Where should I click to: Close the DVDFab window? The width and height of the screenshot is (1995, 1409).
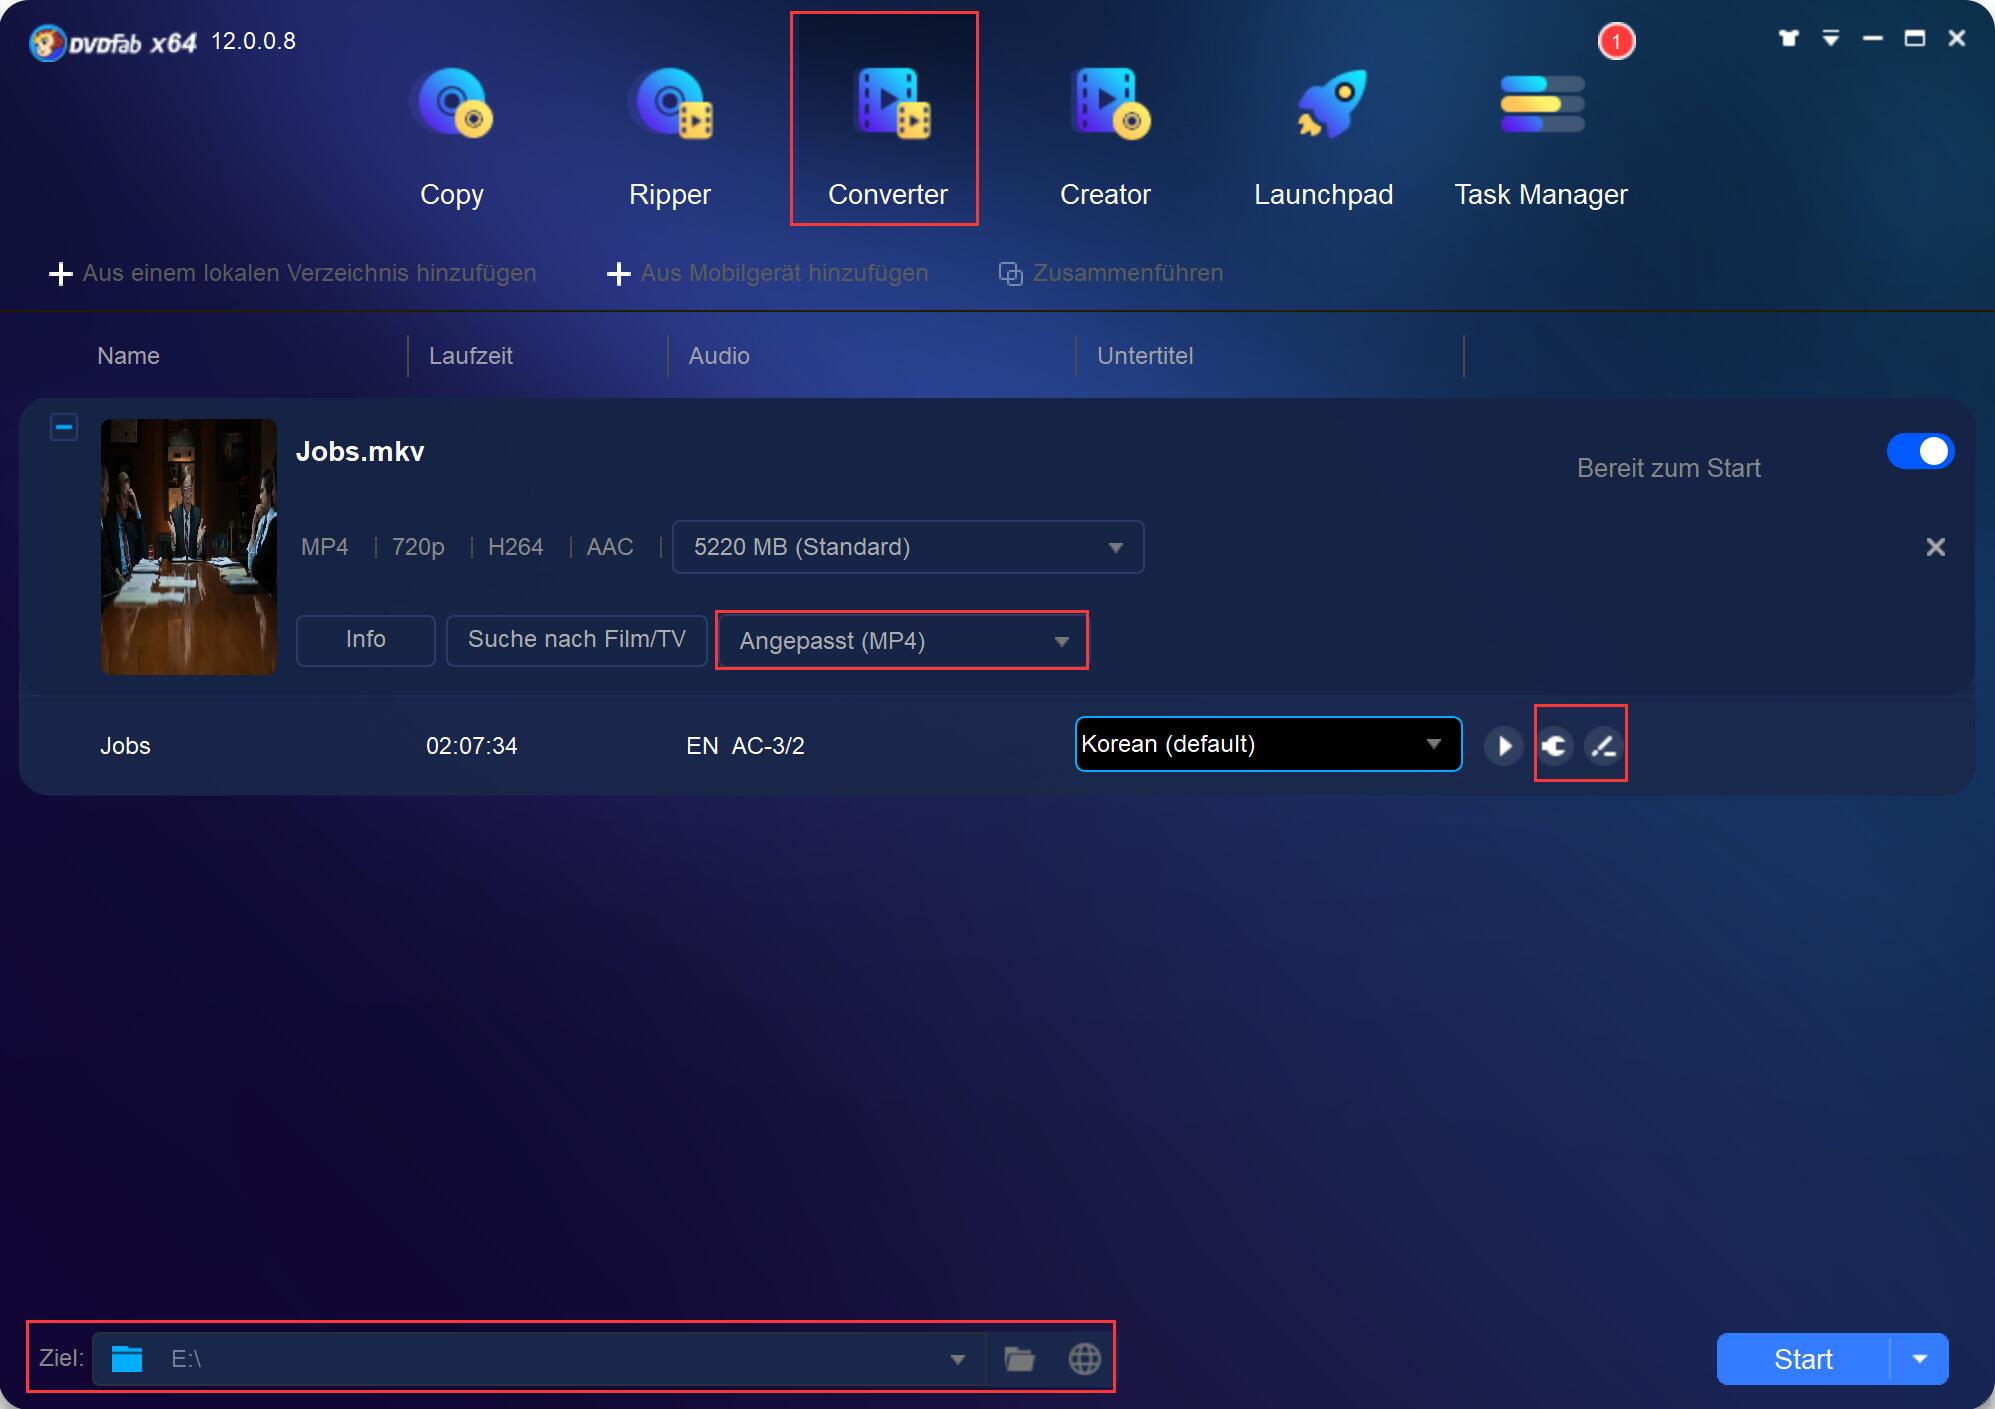[x=1956, y=38]
